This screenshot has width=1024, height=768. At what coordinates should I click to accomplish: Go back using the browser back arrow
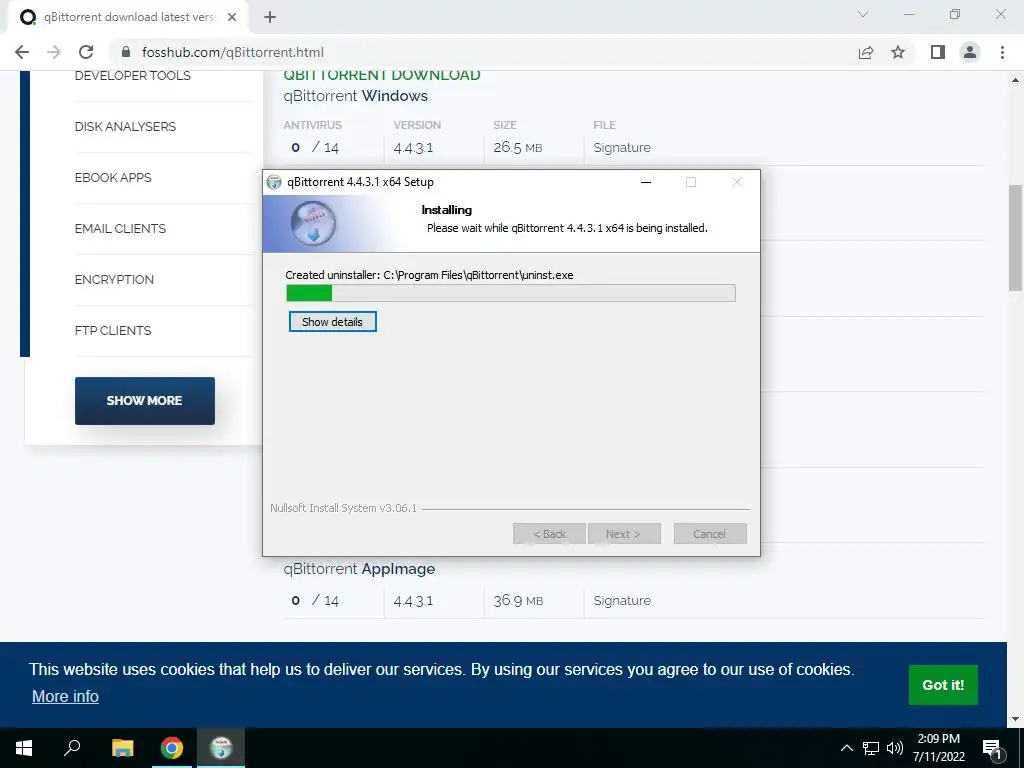point(22,52)
